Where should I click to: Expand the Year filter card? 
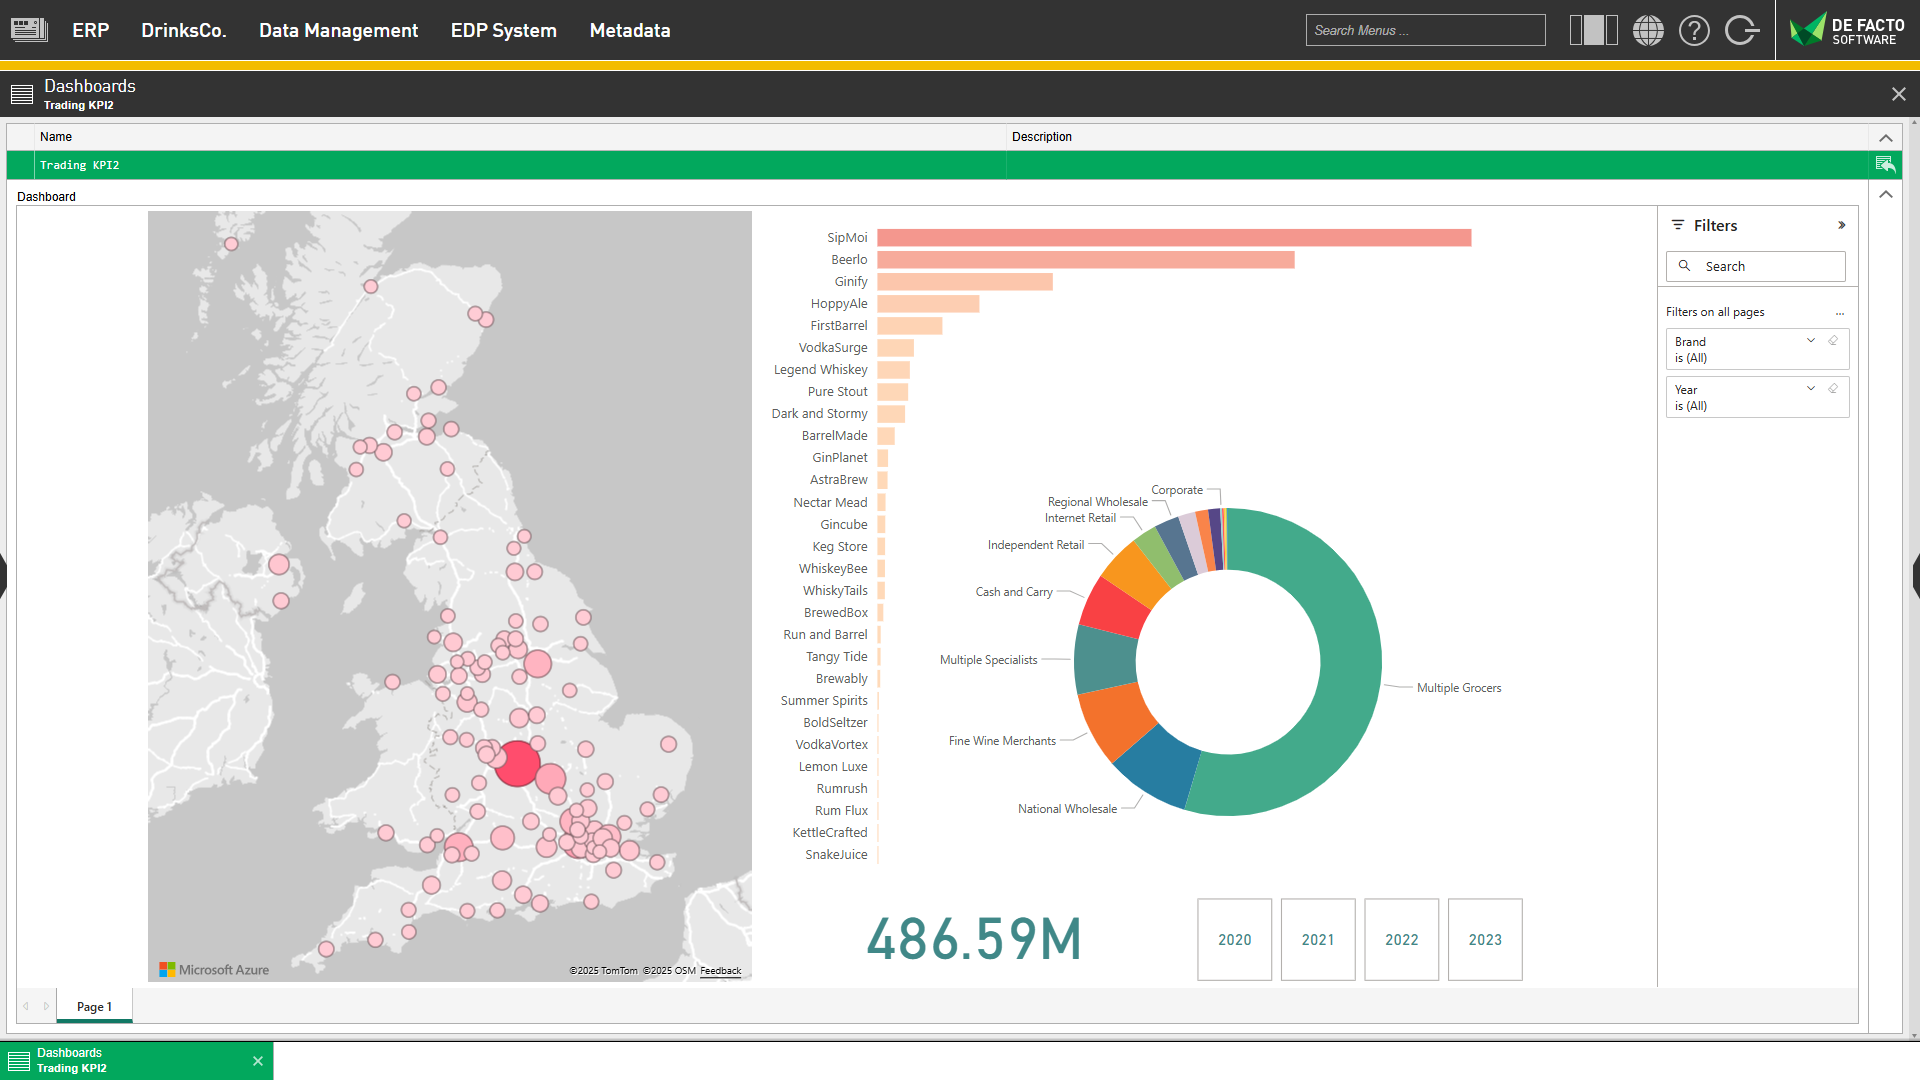[1810, 388]
